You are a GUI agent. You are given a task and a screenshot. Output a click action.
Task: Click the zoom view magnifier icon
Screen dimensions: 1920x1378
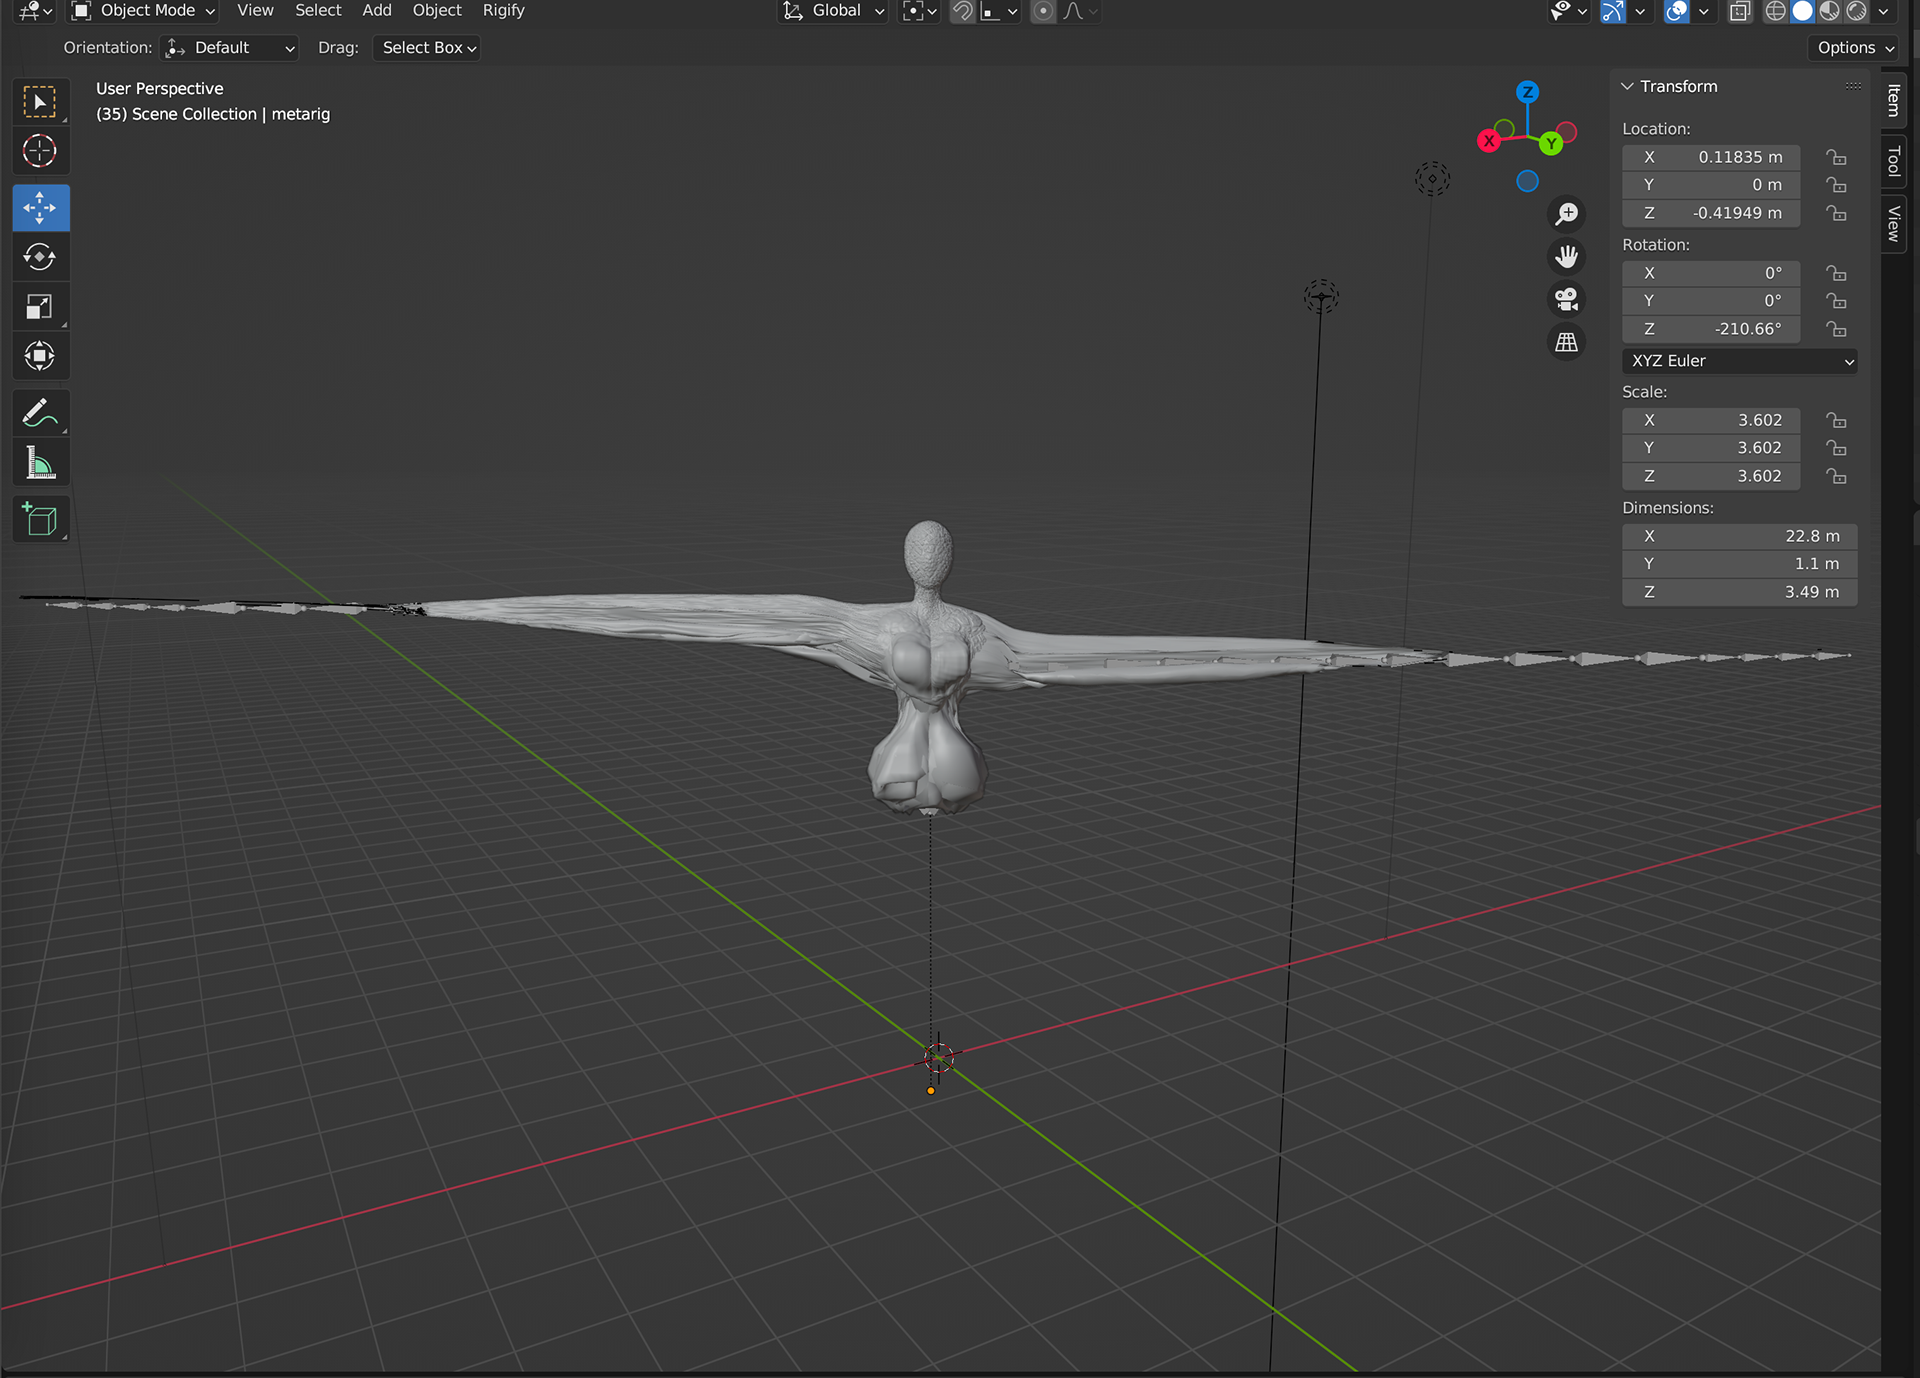[x=1566, y=214]
